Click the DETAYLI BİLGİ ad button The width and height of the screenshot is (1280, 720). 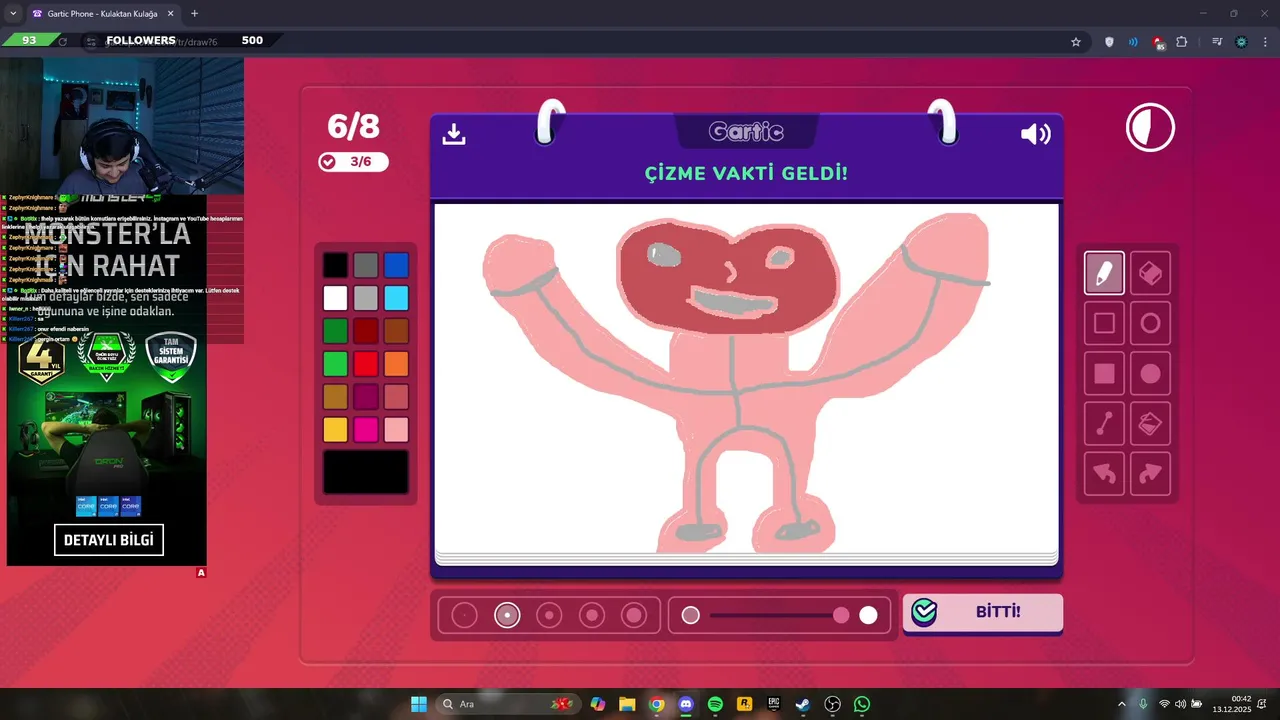coord(109,540)
